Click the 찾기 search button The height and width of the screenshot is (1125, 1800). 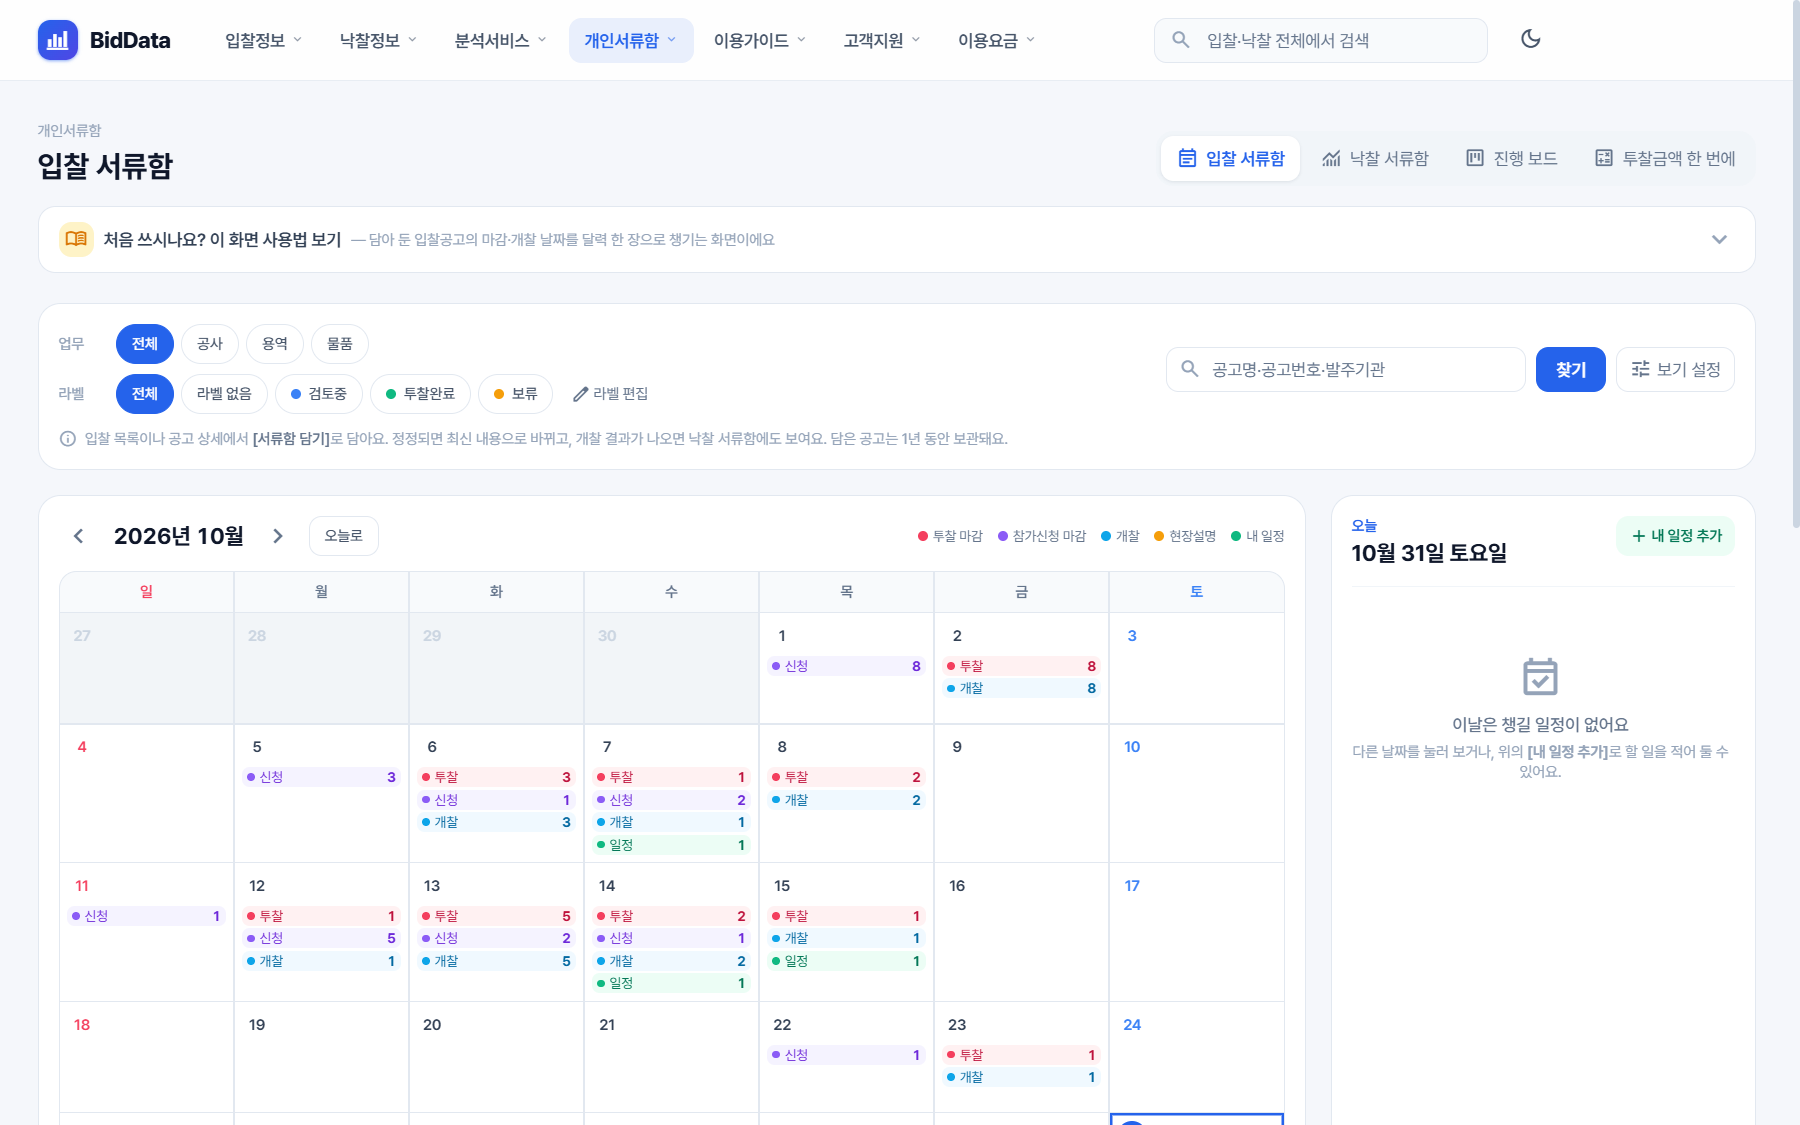point(1570,369)
